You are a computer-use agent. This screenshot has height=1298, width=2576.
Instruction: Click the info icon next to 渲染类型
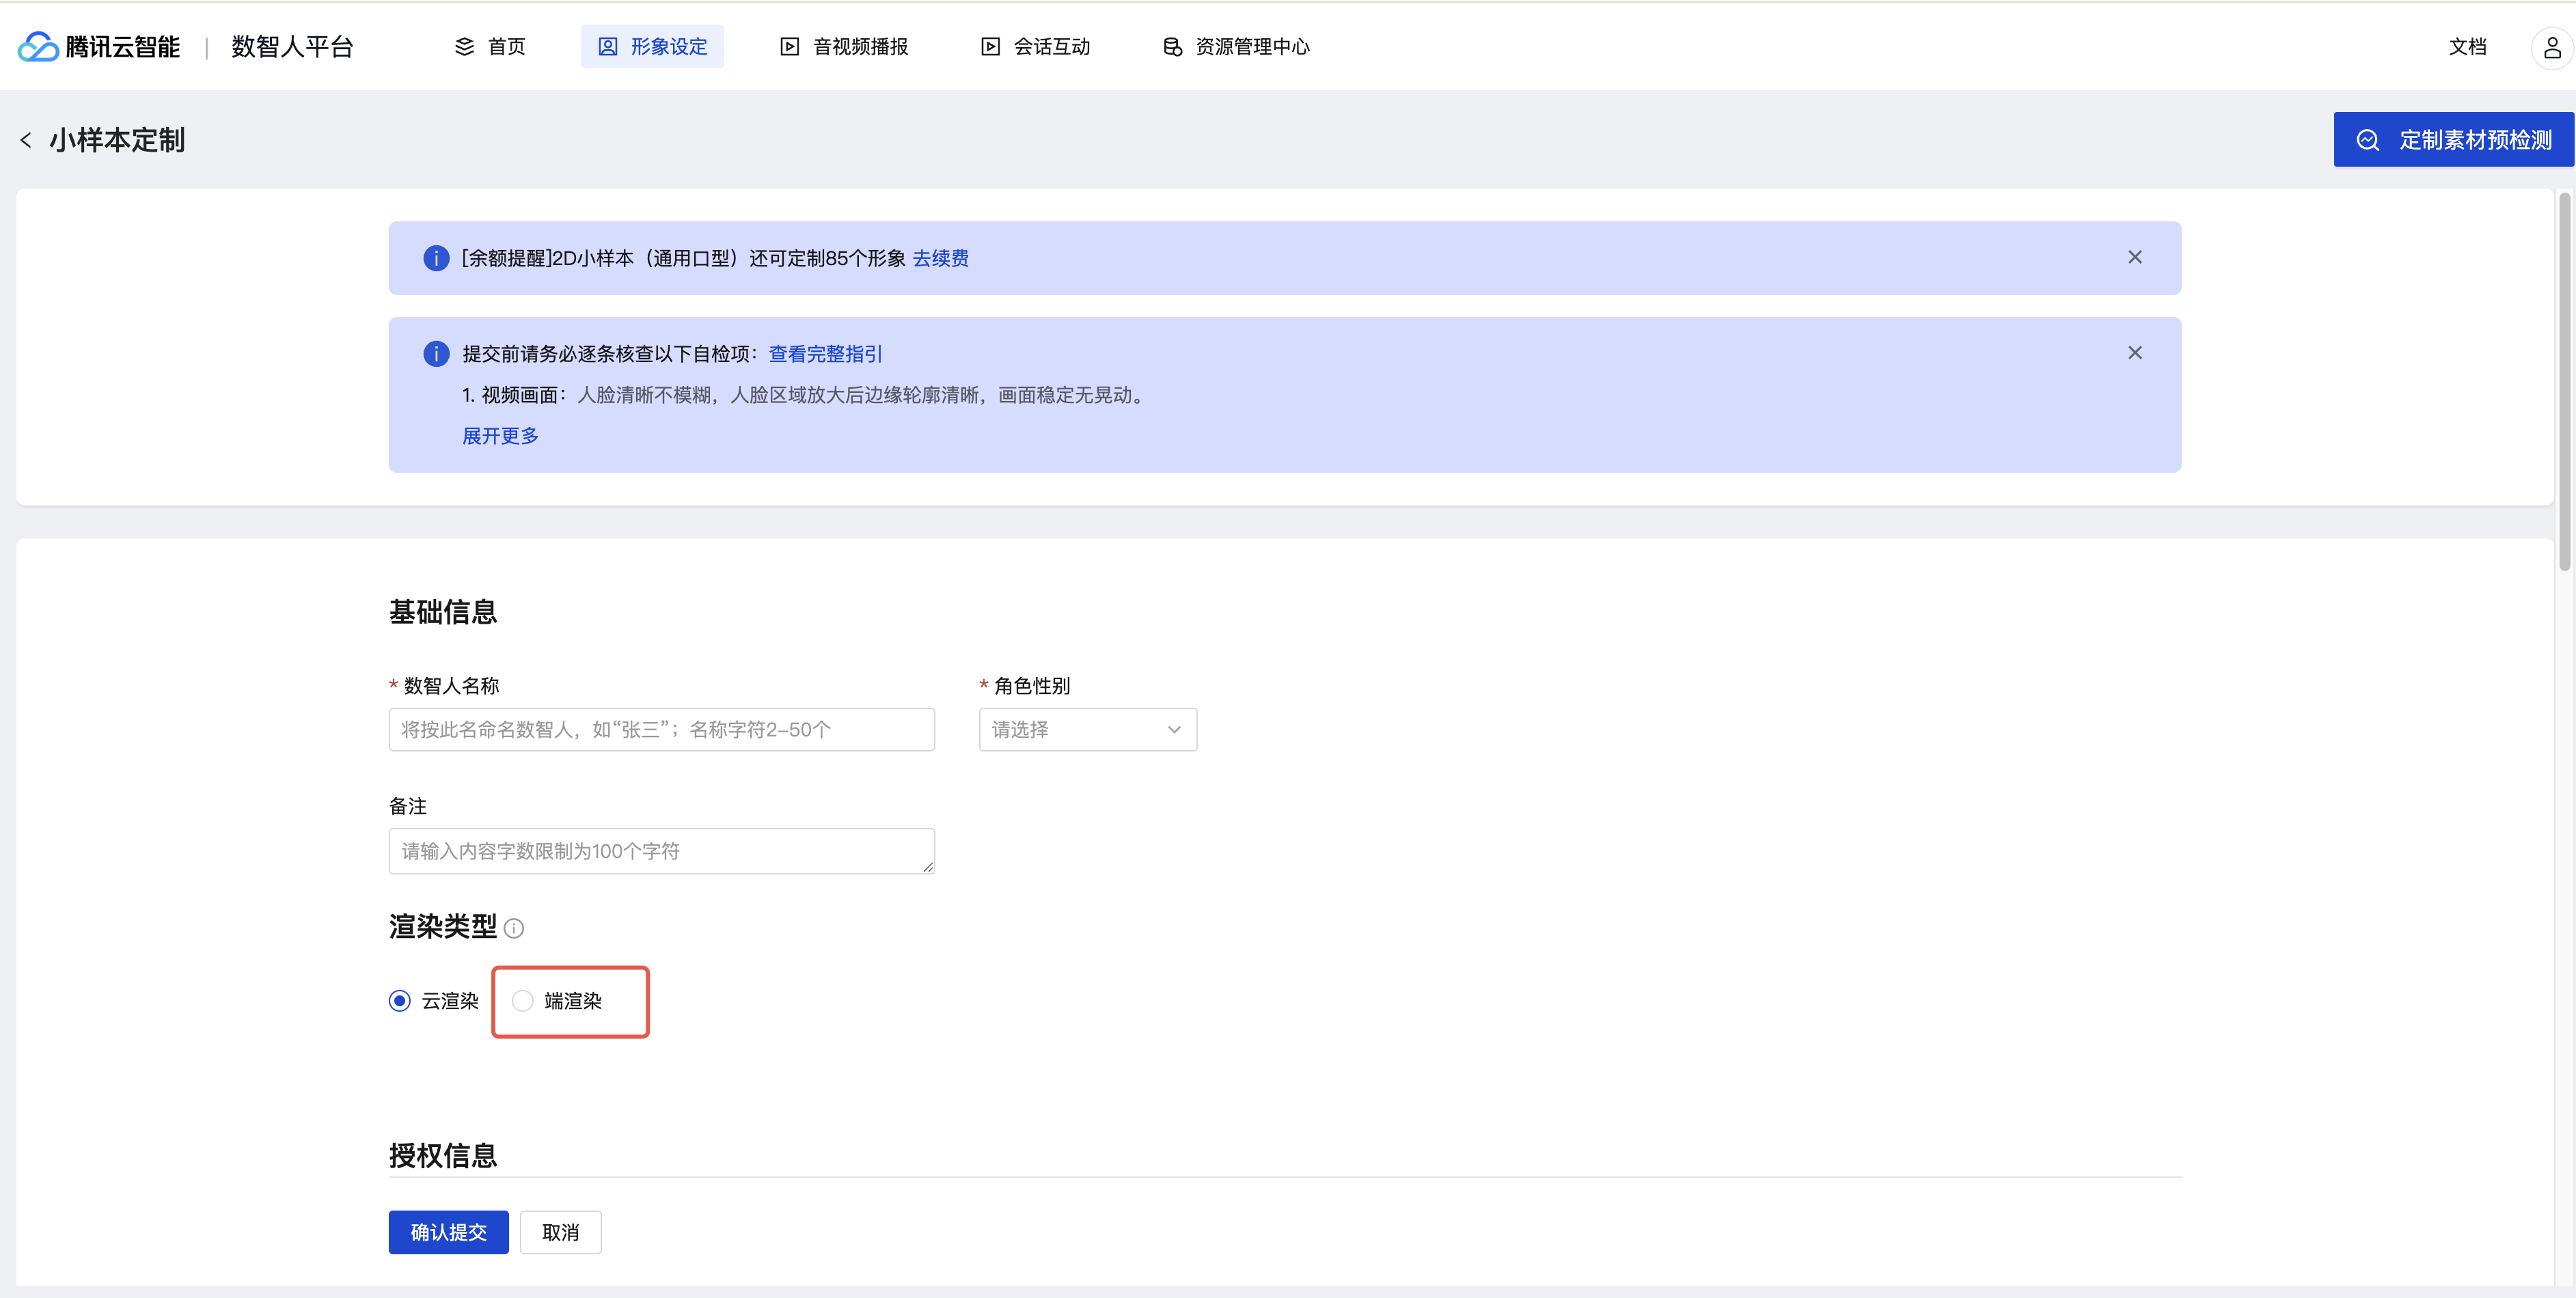514,928
